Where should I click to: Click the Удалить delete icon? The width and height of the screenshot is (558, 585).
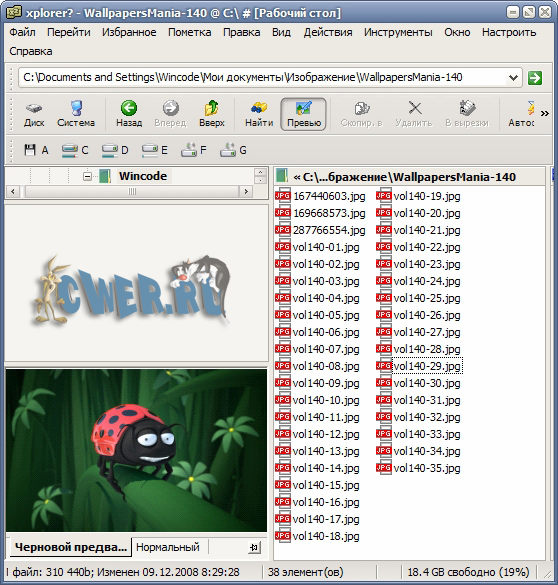[x=414, y=115]
